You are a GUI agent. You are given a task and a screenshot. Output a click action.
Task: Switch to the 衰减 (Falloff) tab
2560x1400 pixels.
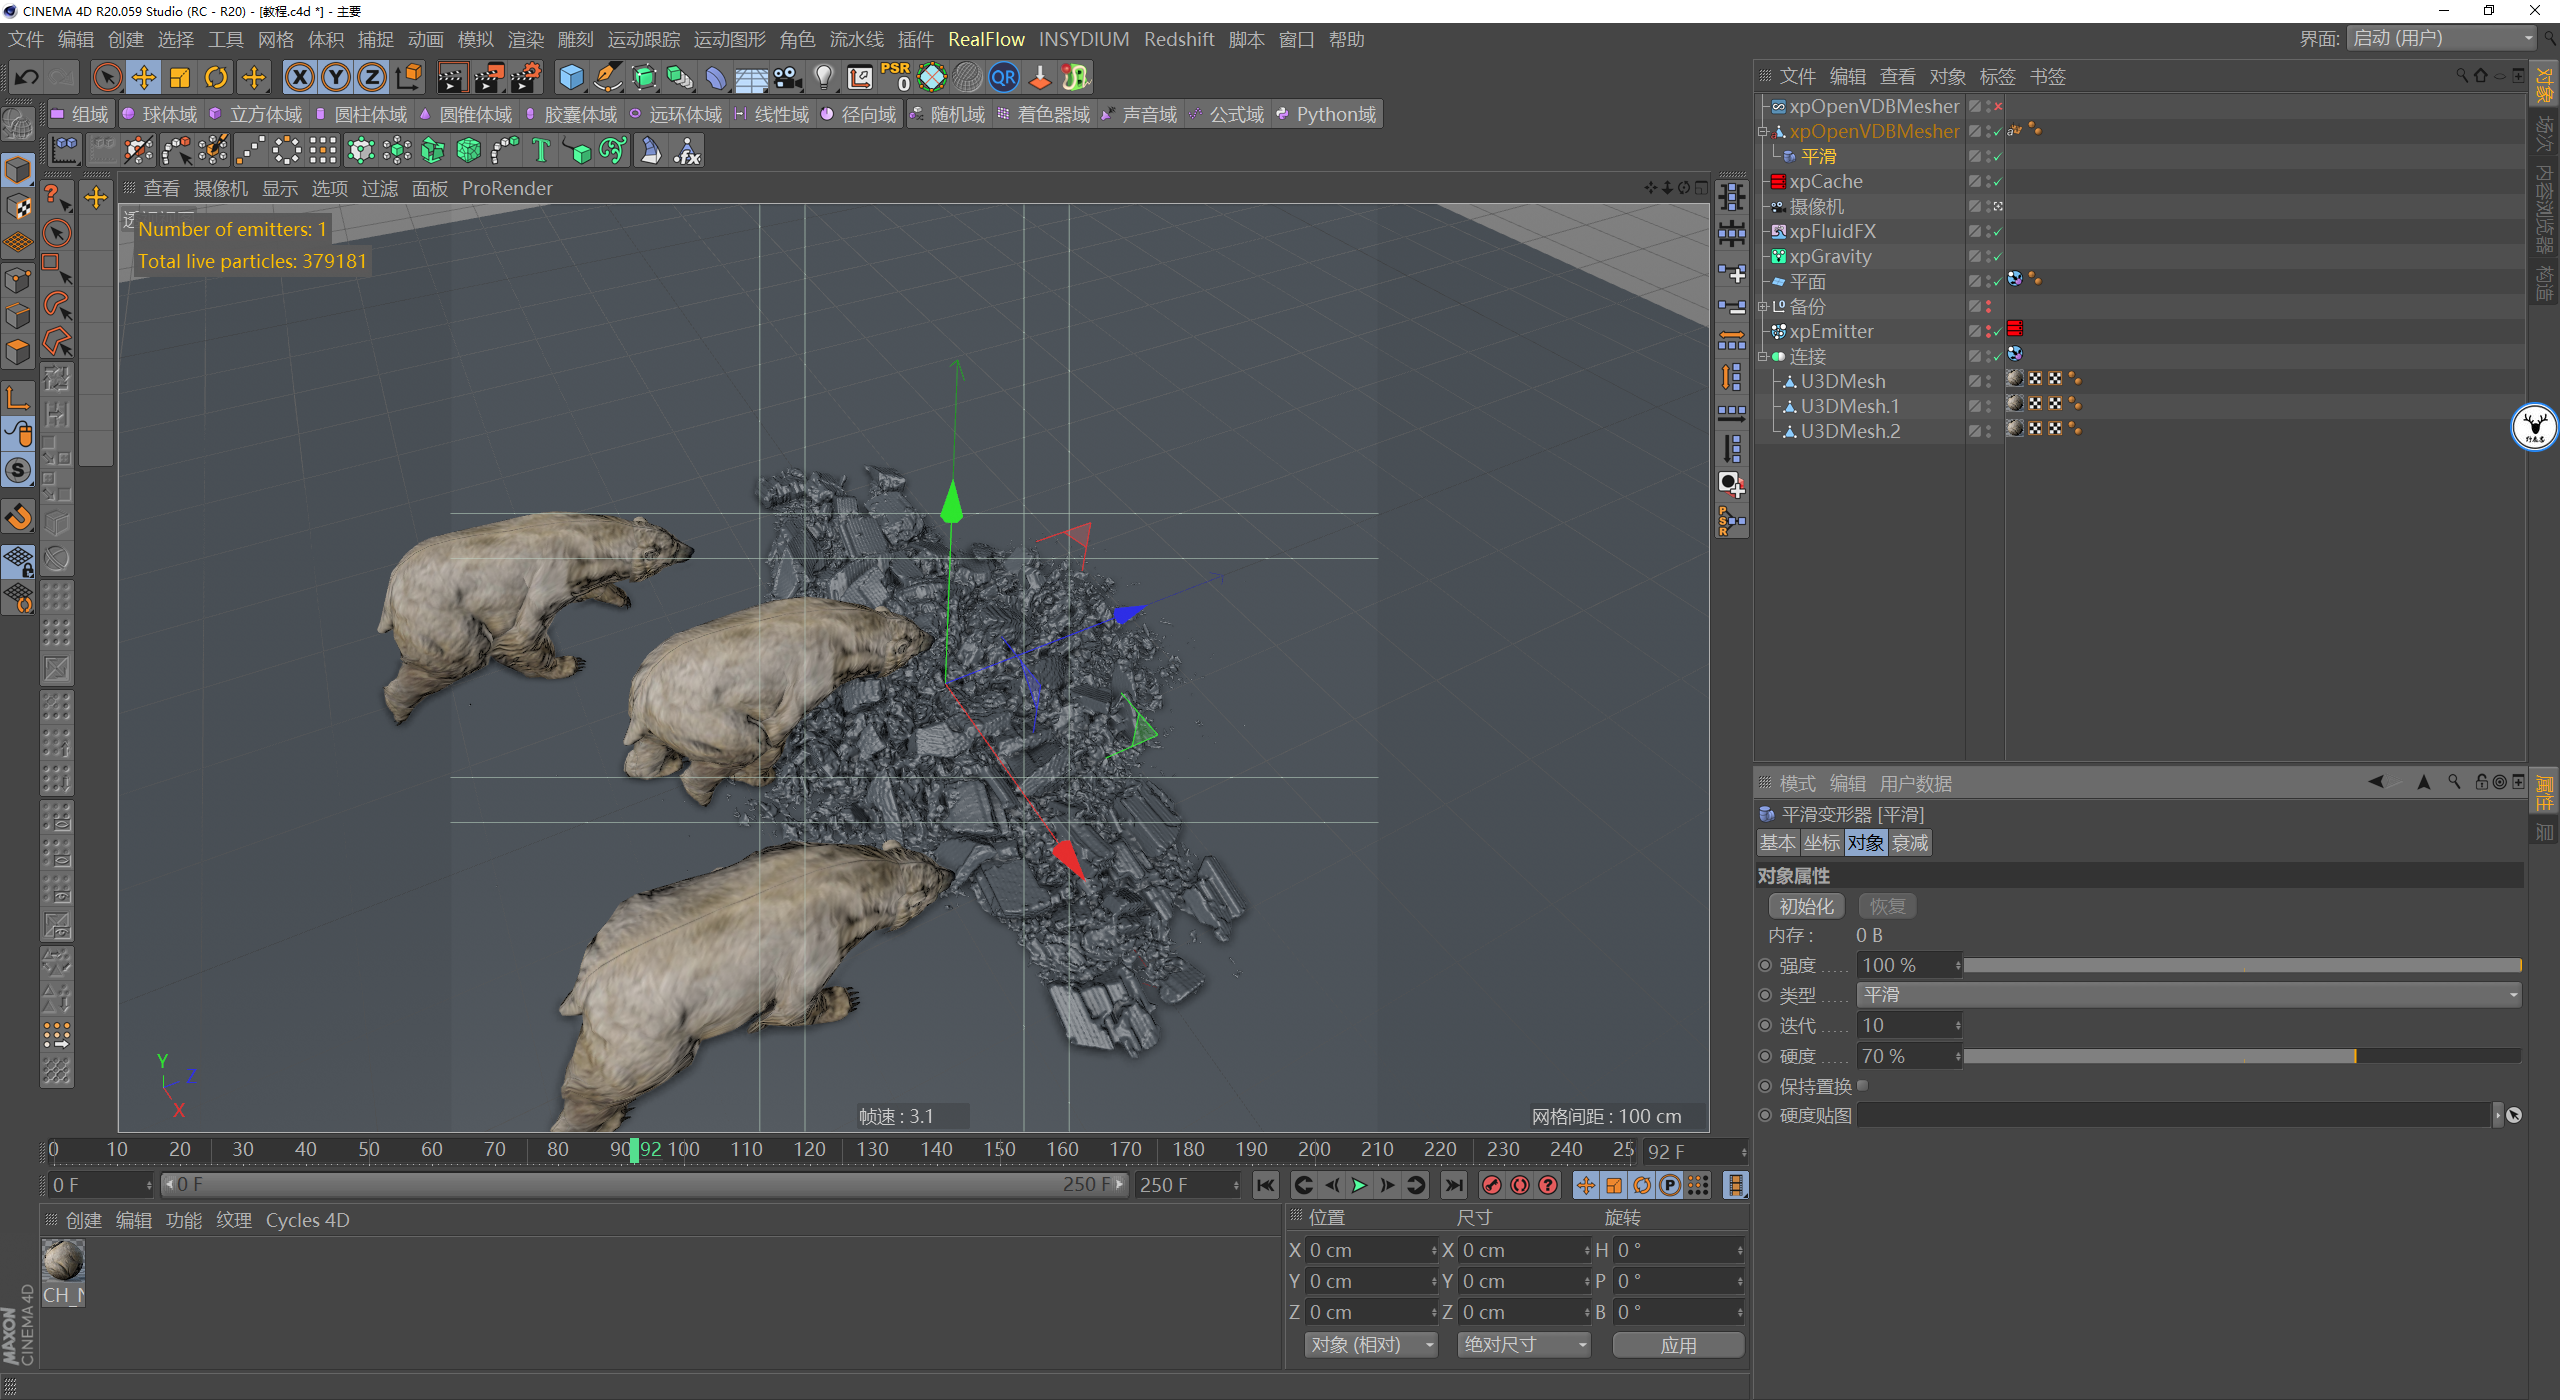pyautogui.click(x=1909, y=843)
